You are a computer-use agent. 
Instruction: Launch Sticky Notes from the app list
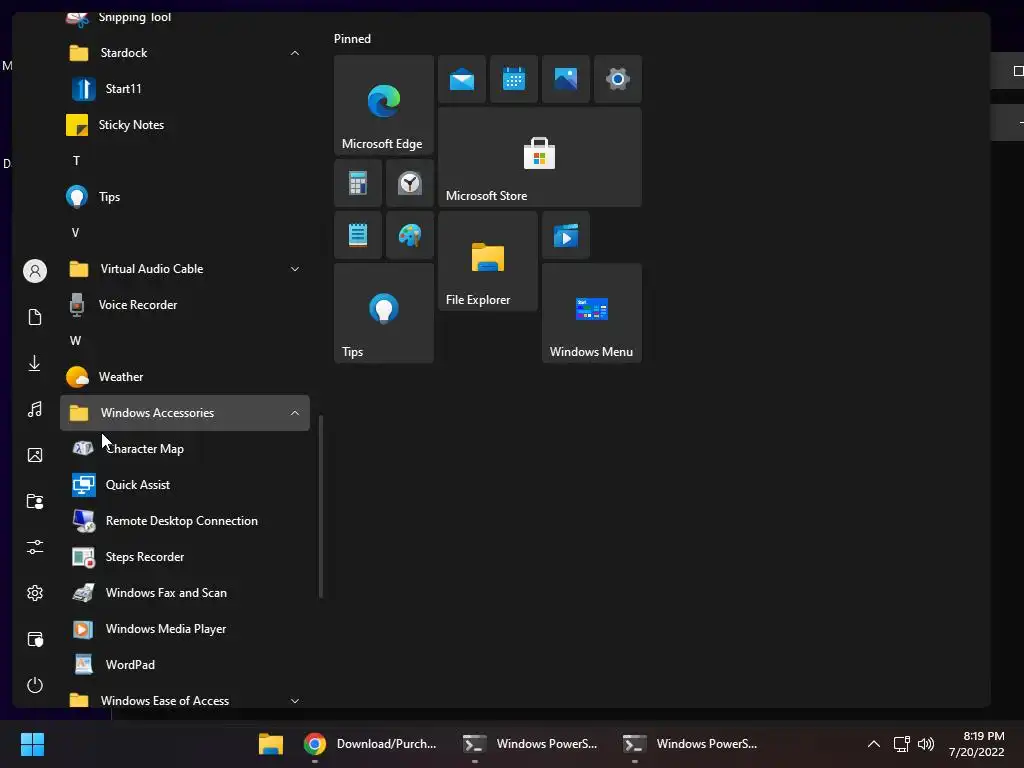[185, 125]
